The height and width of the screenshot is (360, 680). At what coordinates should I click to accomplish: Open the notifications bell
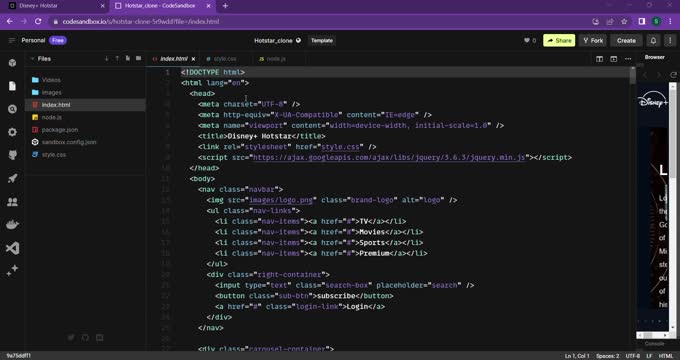(x=653, y=40)
